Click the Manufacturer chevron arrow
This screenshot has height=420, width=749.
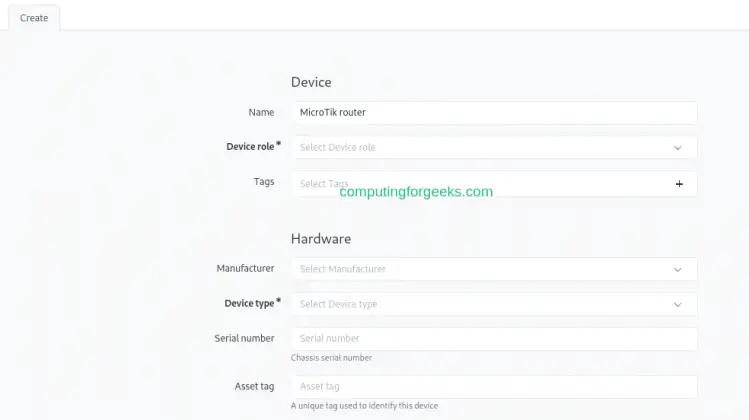[x=677, y=270]
